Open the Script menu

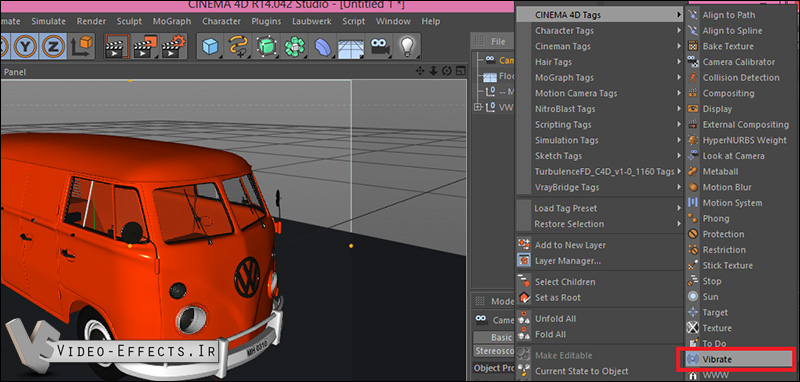(354, 21)
